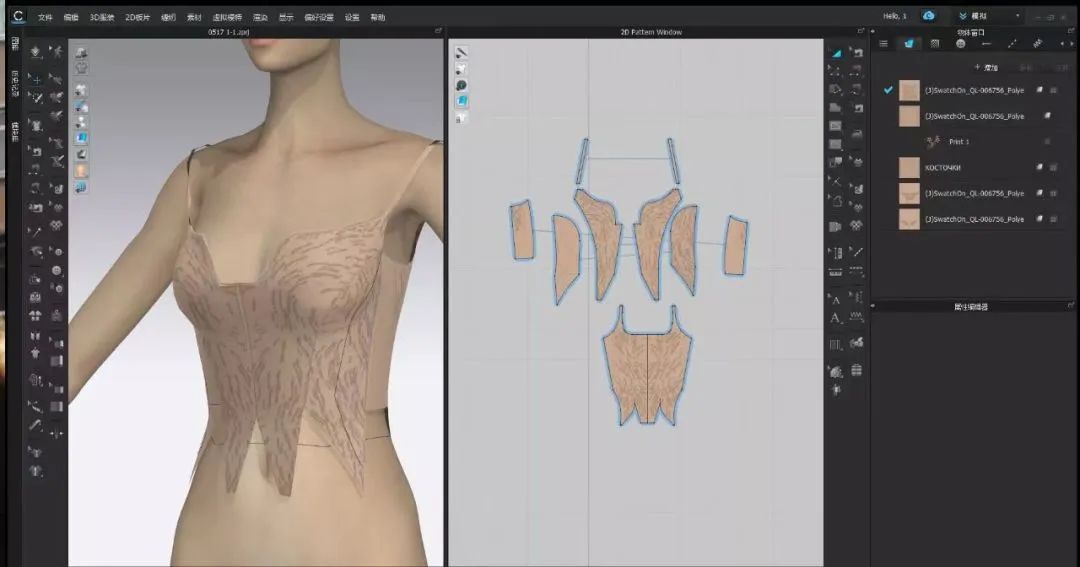Viewport: 1080px width, 567px height.
Task: Toggle the highlighted blue display icon in 2D window
Action: (462, 100)
